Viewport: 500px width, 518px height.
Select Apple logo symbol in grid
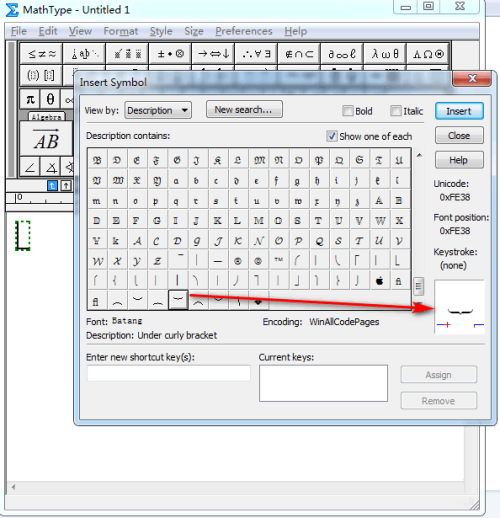(379, 281)
